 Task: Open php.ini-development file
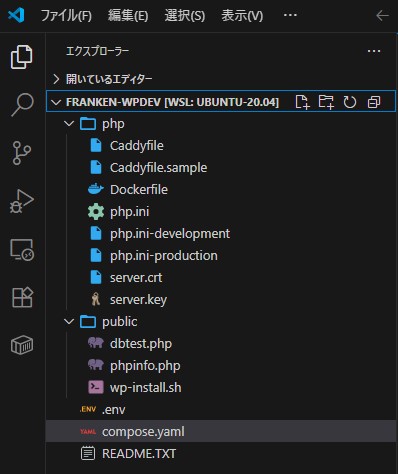pyautogui.click(x=170, y=234)
